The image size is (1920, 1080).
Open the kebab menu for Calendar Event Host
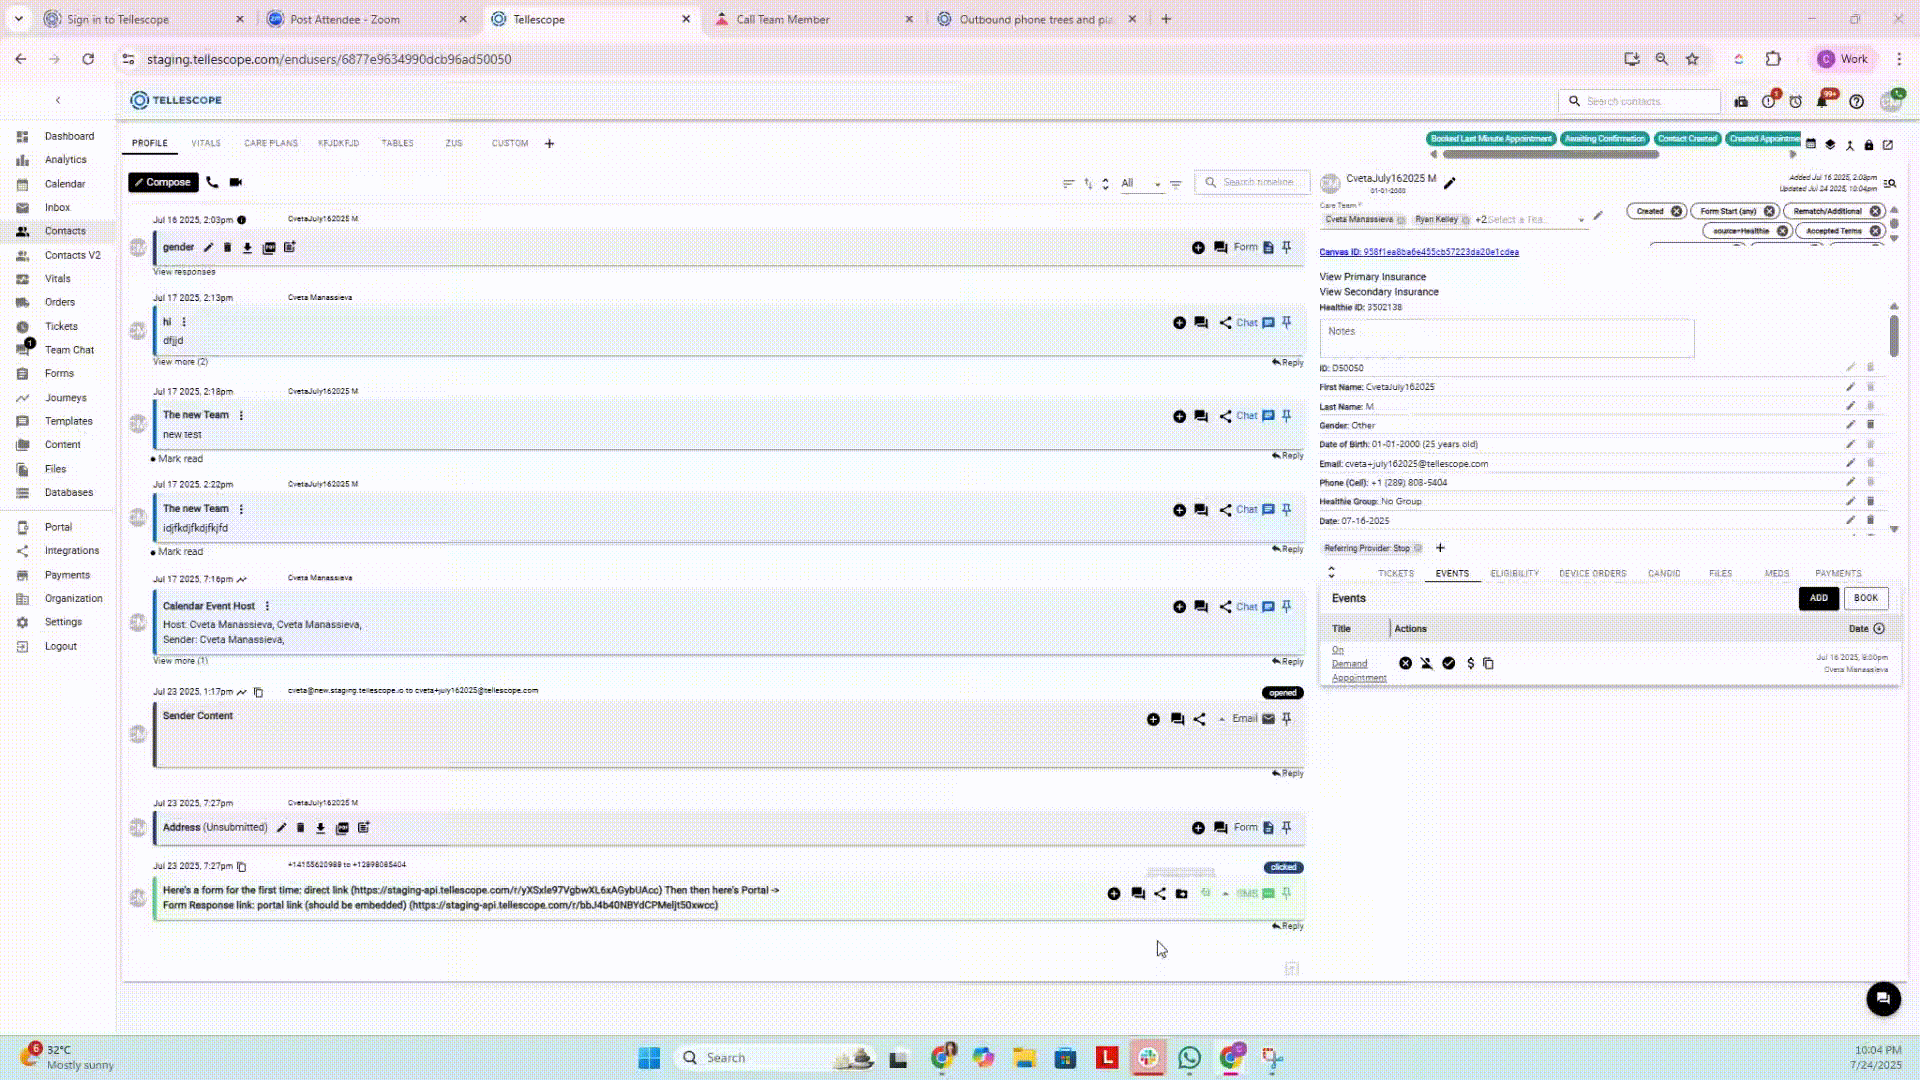click(x=267, y=606)
